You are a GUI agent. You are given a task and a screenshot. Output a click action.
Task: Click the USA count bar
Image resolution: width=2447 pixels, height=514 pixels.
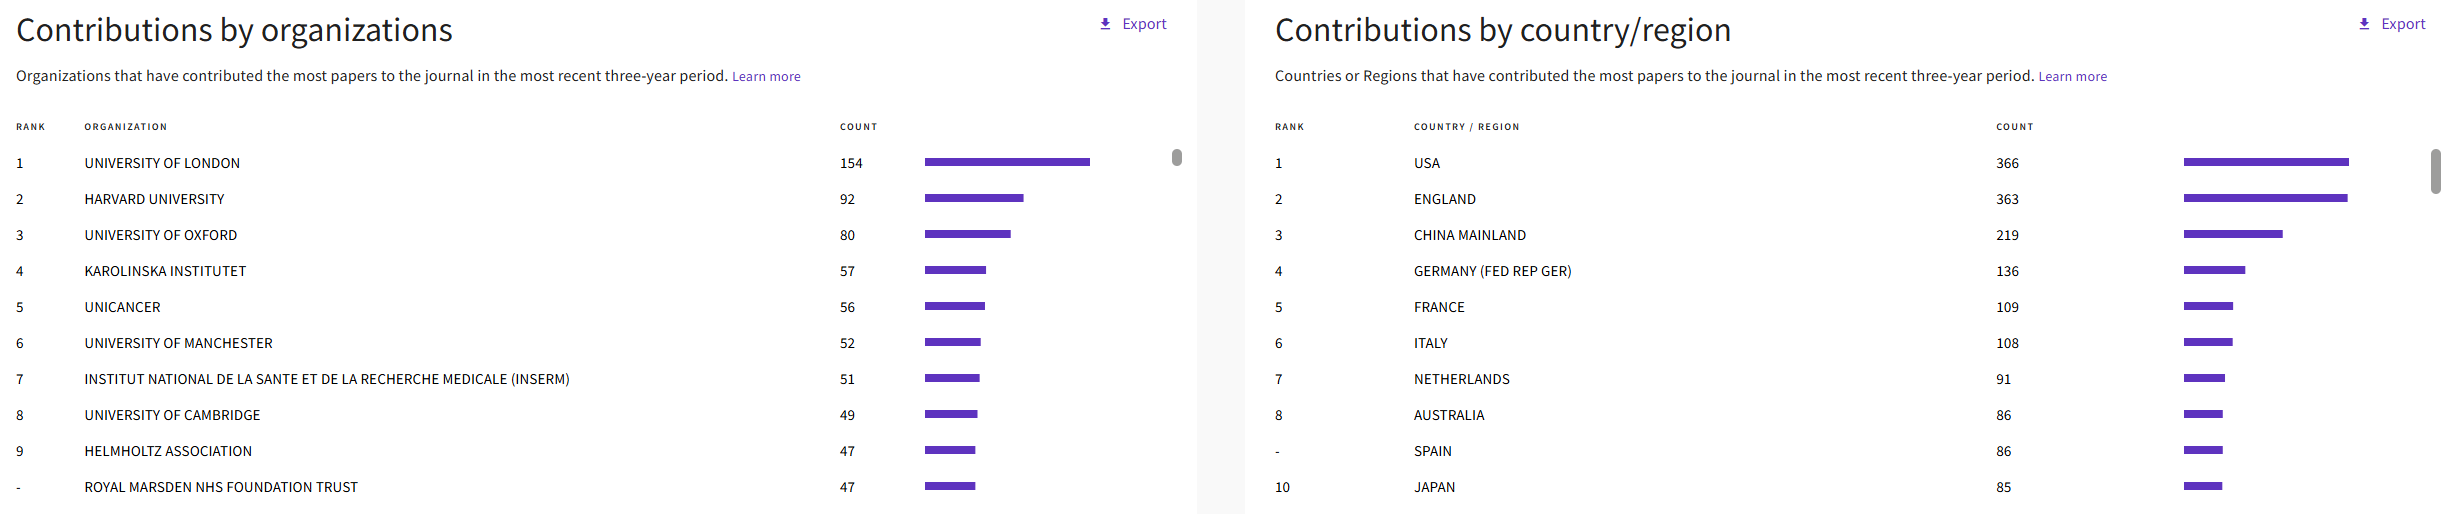click(2266, 162)
